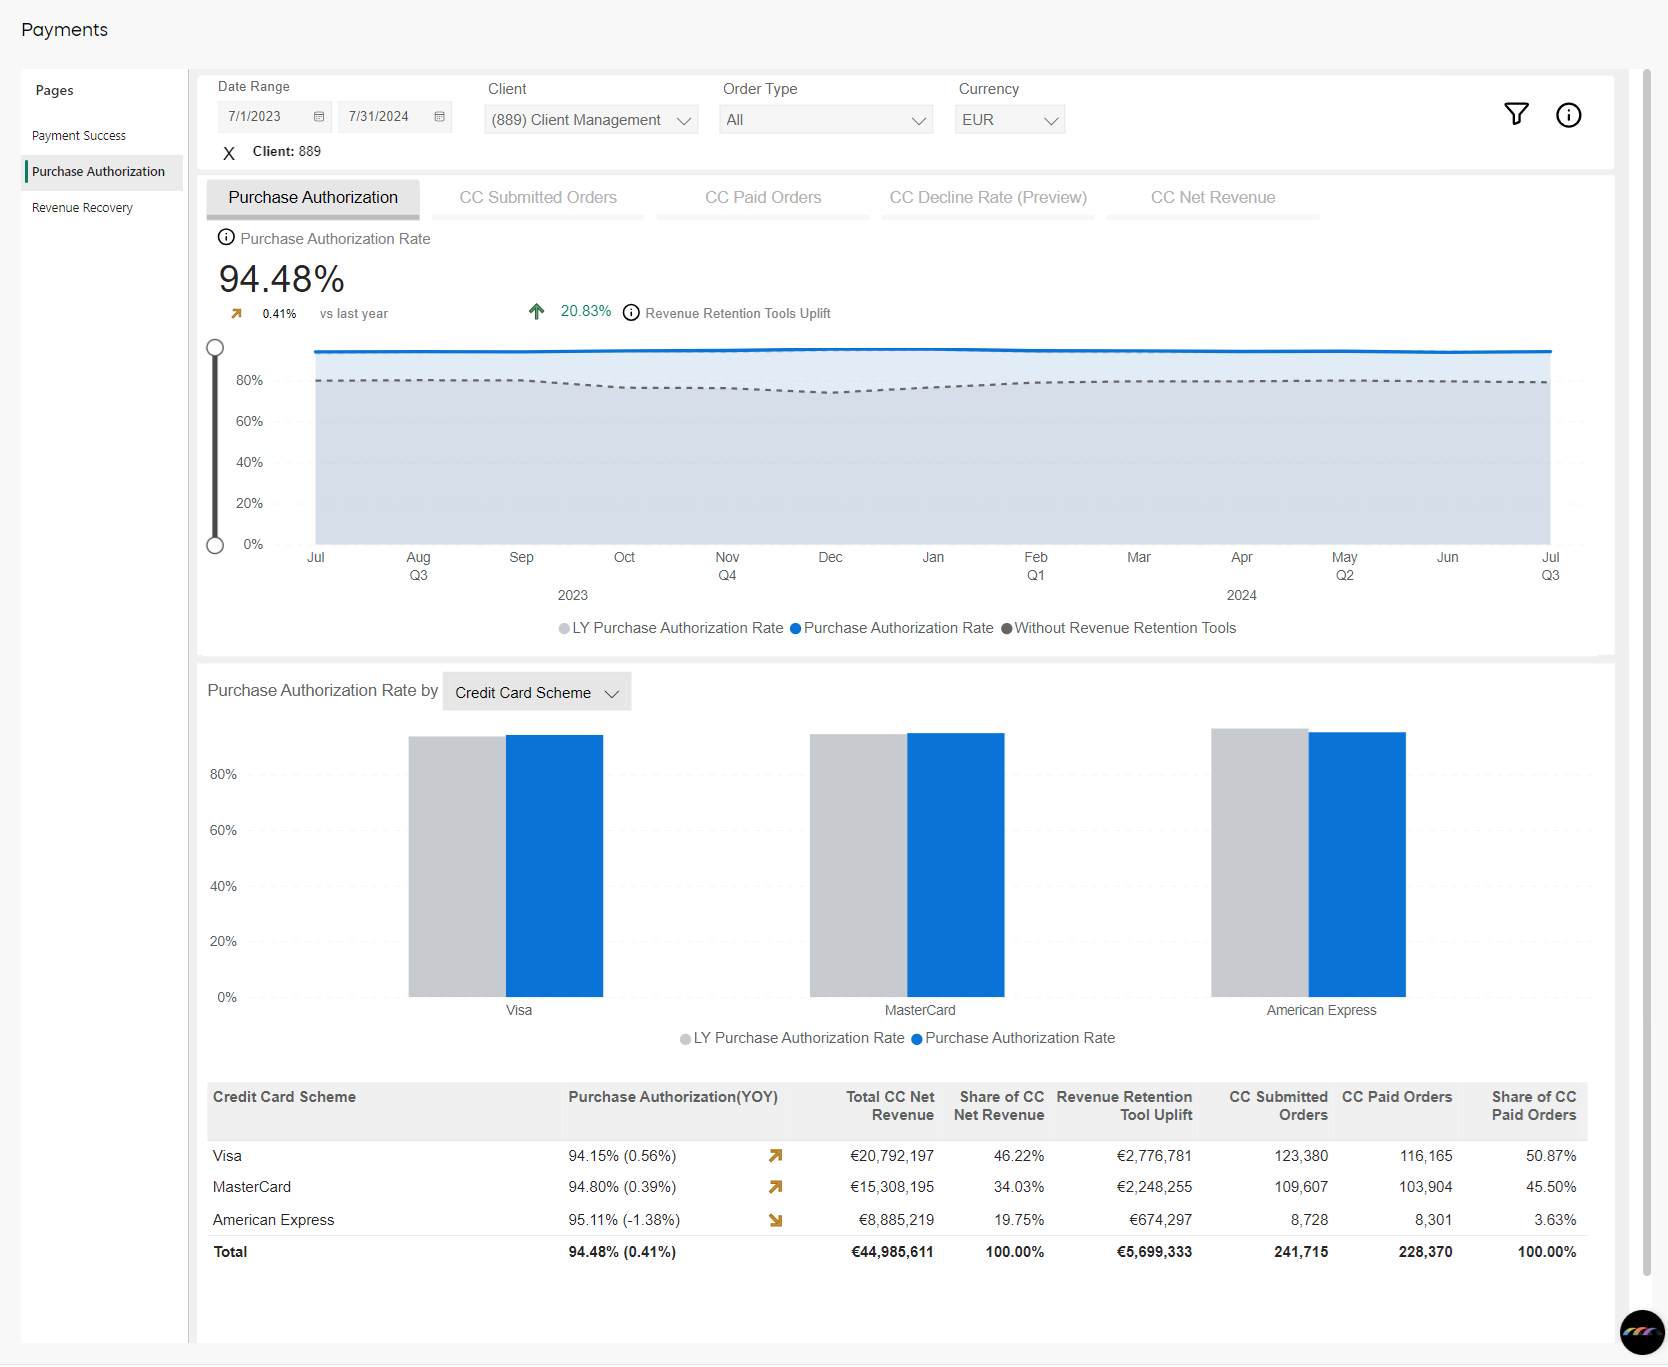Screen dimensions: 1668x1367
Task: Open end date calendar picker icon
Action: tap(439, 117)
